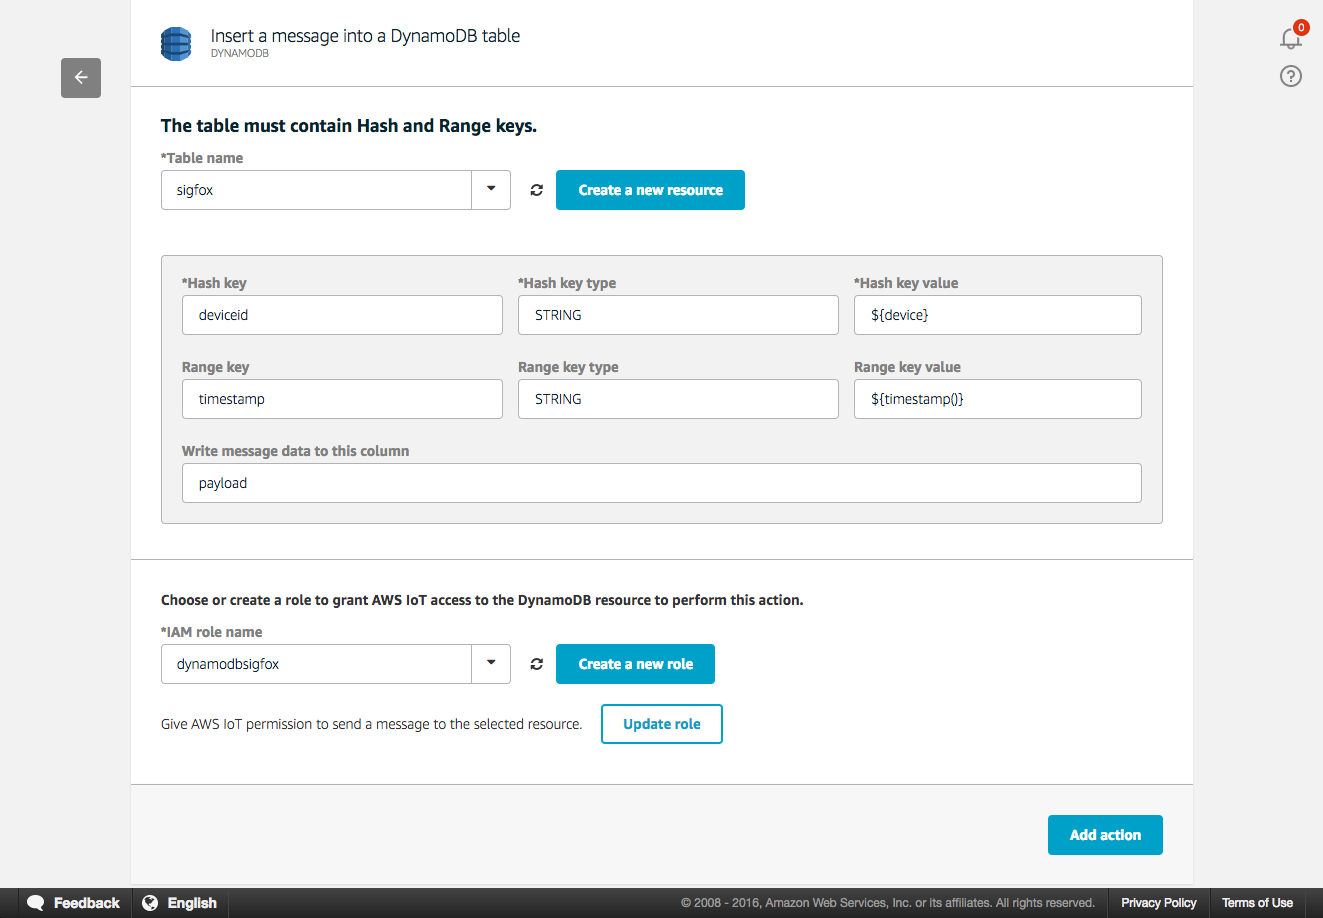
Task: Click the Feedback link in footer
Action: tap(86, 903)
